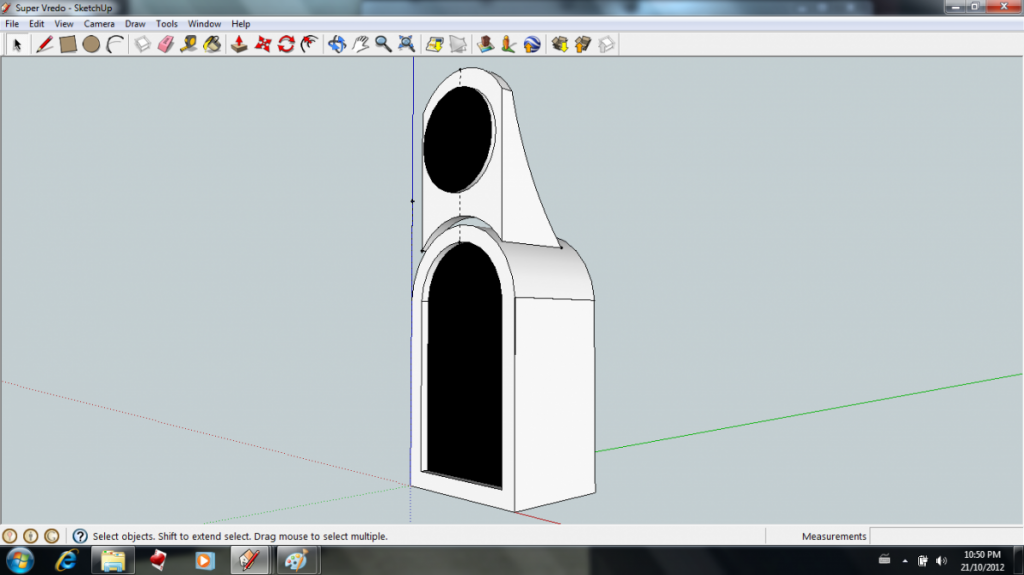Open the Help menu

point(241,24)
